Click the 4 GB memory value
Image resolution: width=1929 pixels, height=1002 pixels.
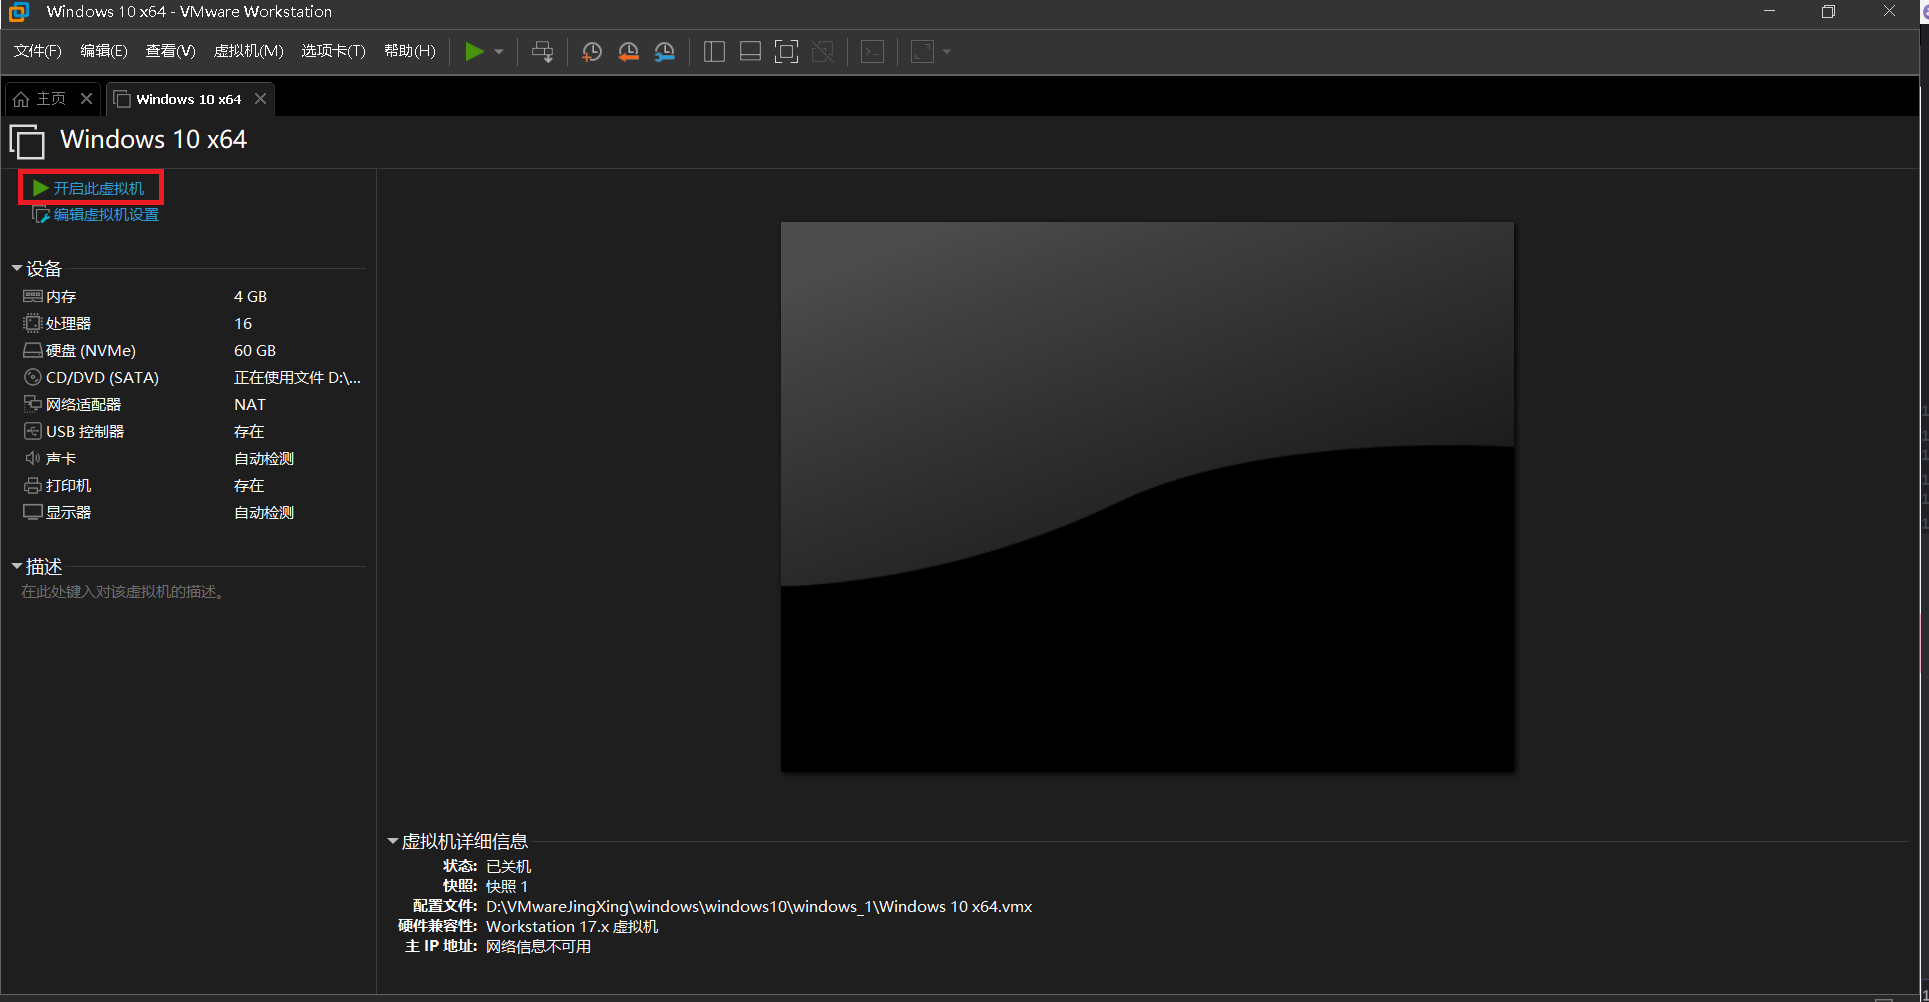(x=250, y=297)
